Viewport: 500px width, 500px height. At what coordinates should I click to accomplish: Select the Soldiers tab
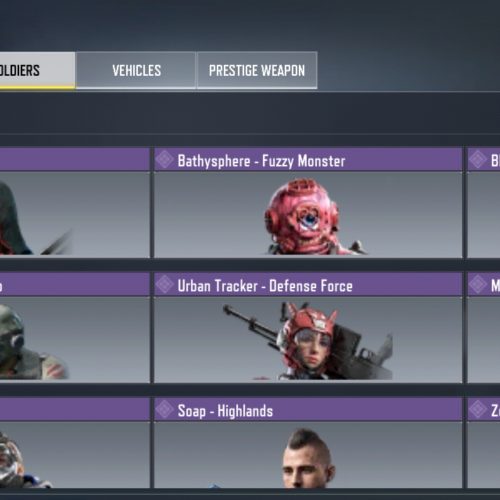pyautogui.click(x=37, y=70)
